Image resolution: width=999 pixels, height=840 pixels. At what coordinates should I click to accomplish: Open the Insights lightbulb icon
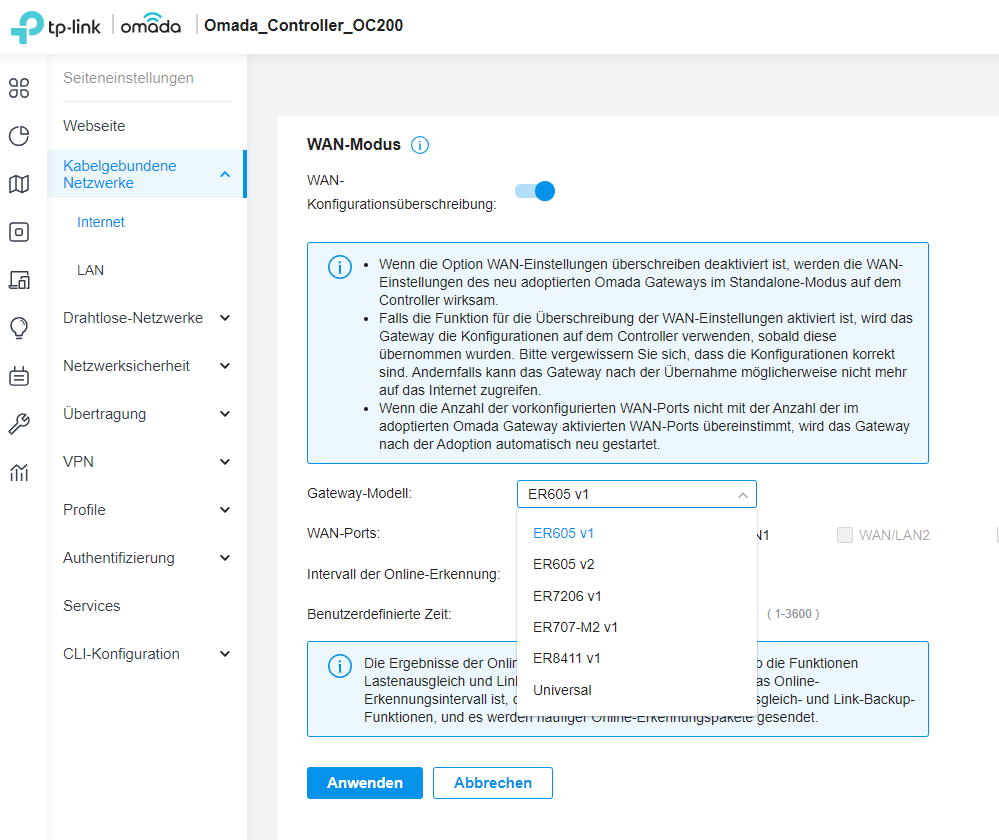tap(19, 328)
